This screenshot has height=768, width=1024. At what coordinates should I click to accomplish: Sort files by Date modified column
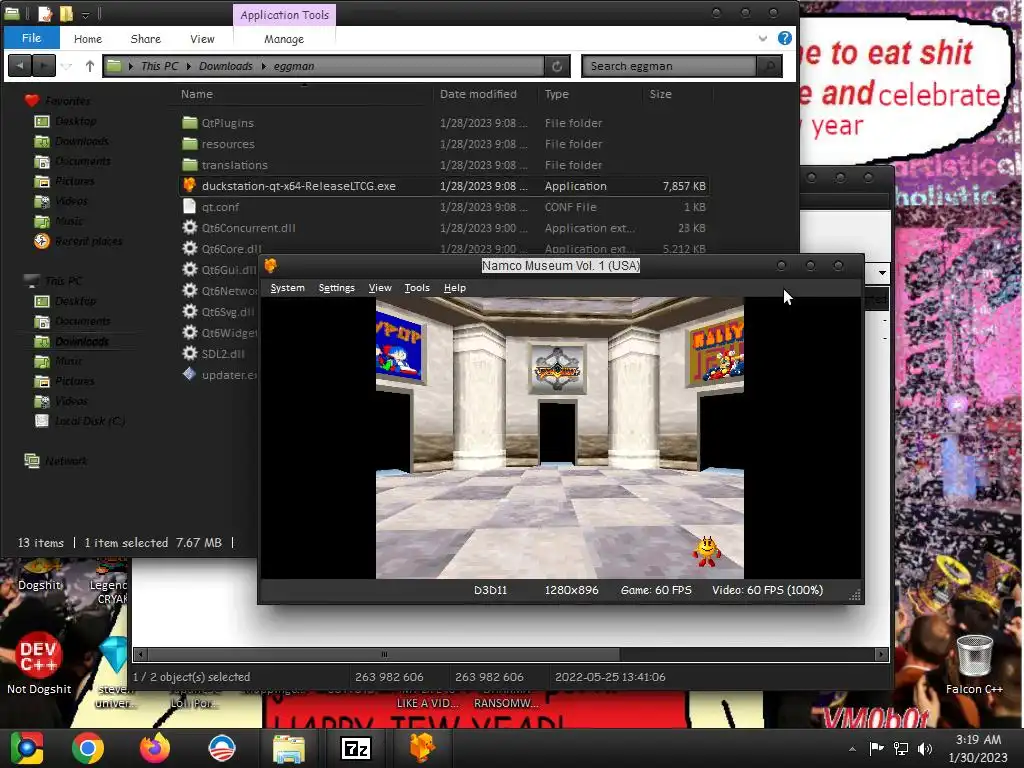click(x=478, y=94)
